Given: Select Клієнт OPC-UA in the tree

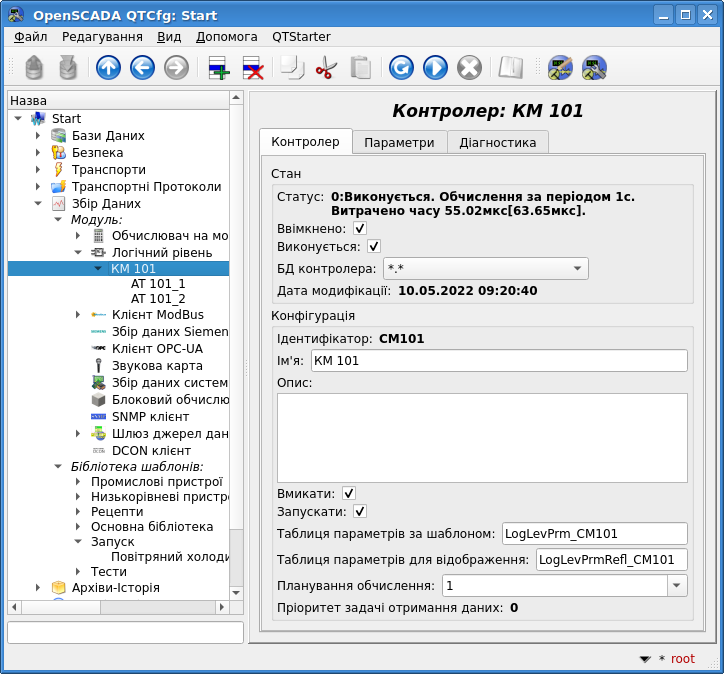Looking at the screenshot, I should point(157,349).
